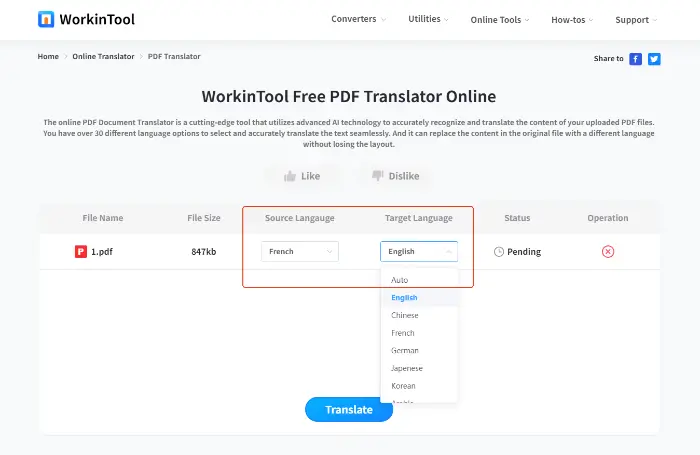Collapse Target Language dropdown showing English

(x=419, y=251)
